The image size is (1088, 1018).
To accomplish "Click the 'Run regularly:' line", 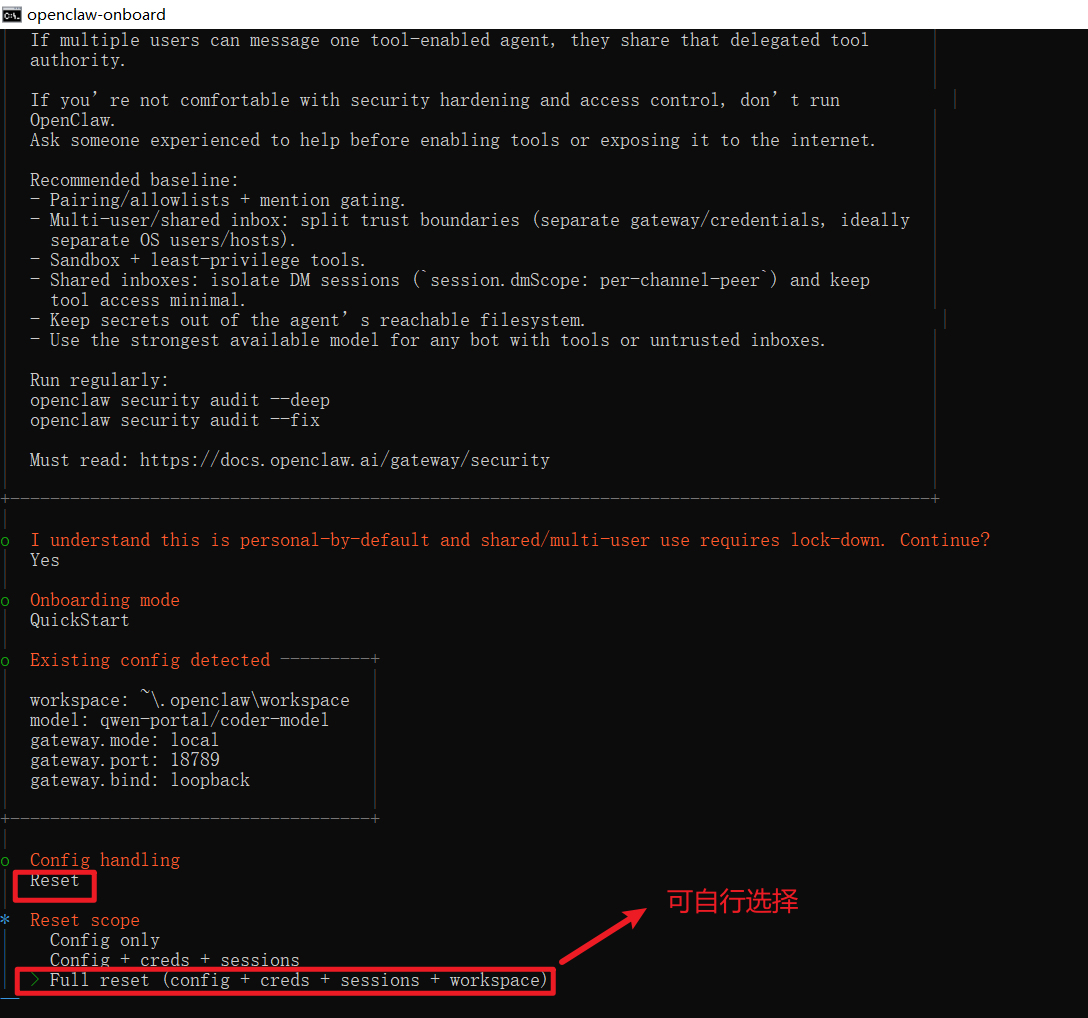I will coord(99,380).
